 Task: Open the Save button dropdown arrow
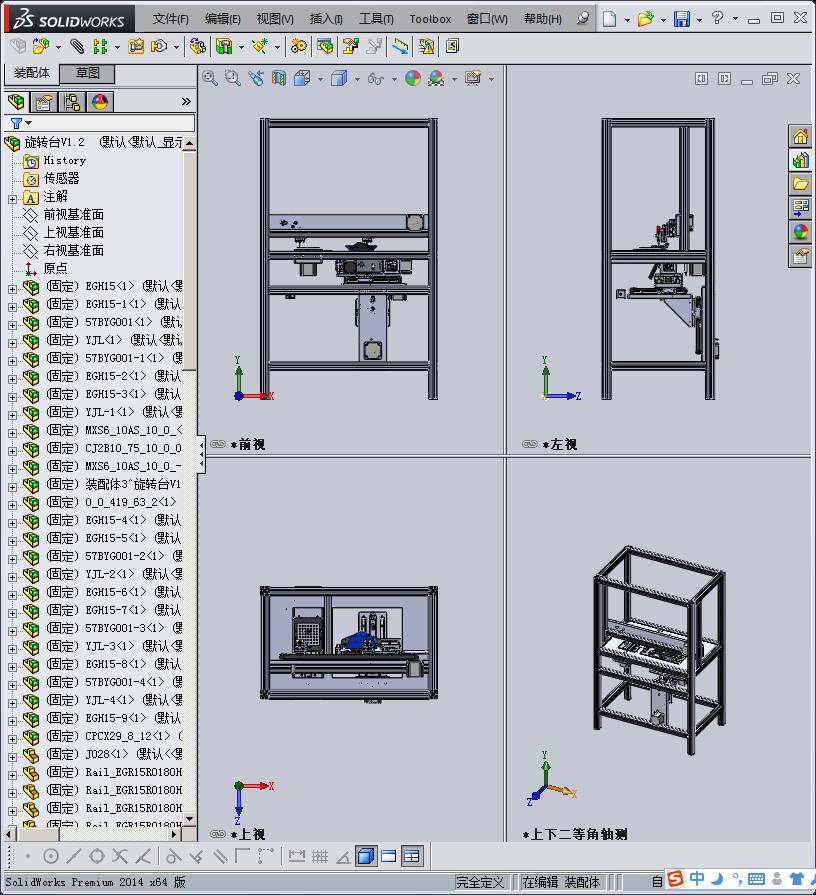pos(699,19)
